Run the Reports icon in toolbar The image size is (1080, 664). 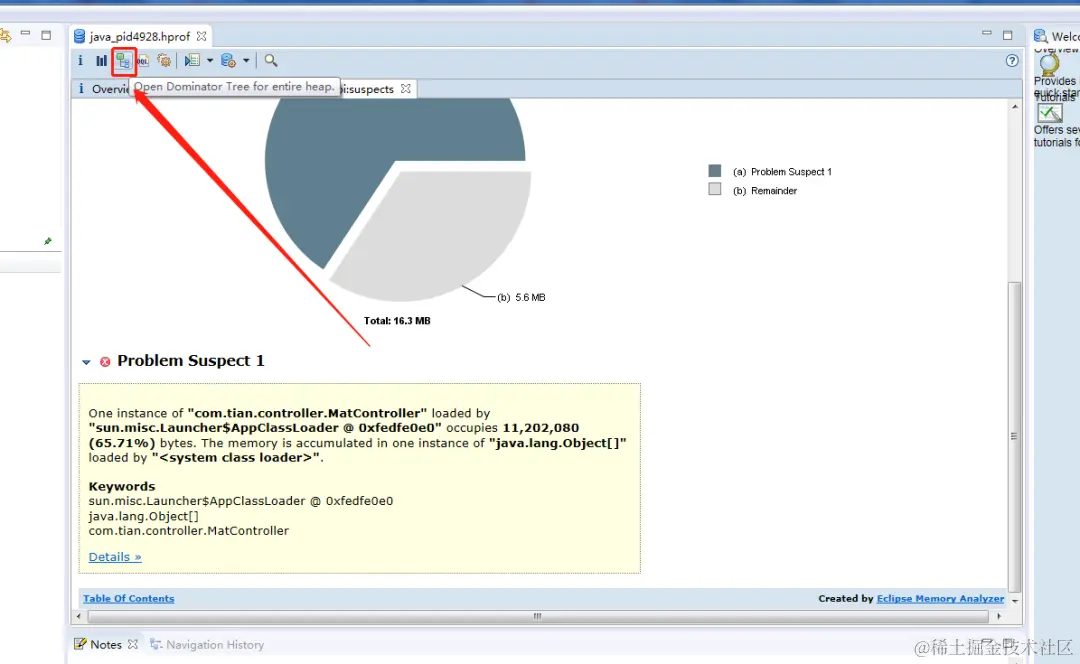point(192,61)
